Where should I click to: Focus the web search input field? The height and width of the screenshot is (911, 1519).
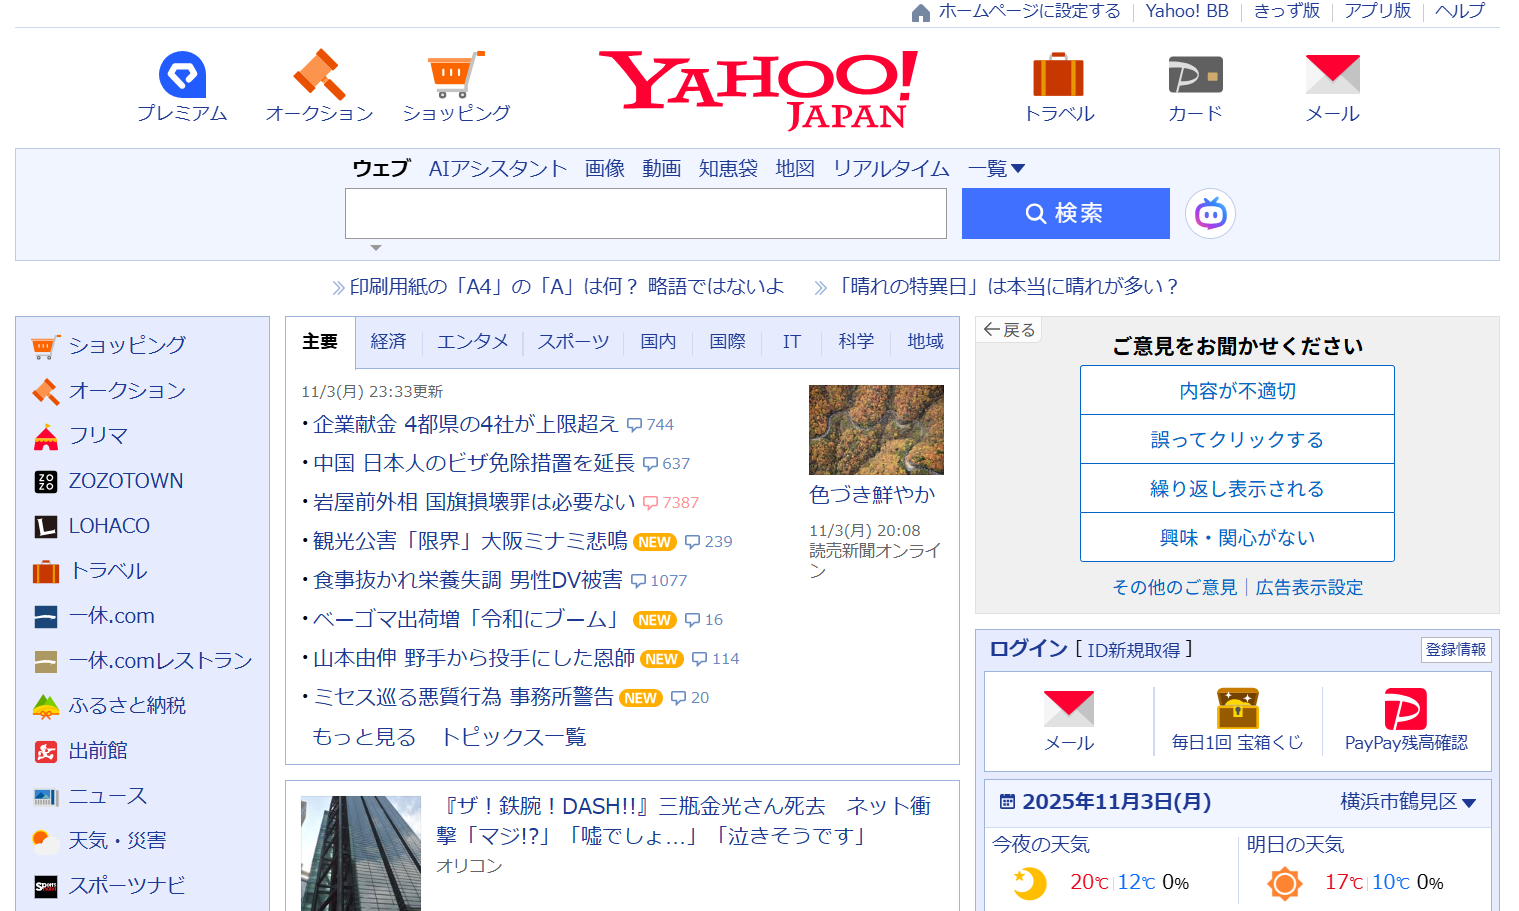645,214
